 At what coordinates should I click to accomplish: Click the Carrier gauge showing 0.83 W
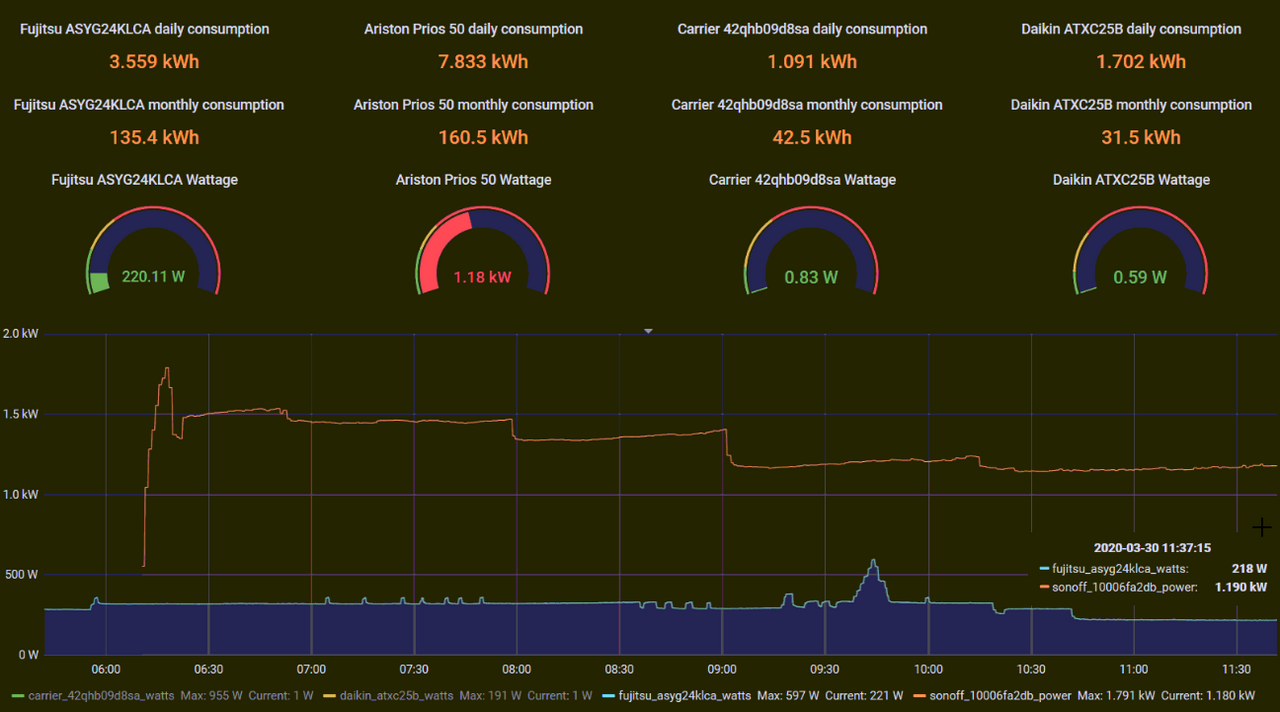click(811, 251)
